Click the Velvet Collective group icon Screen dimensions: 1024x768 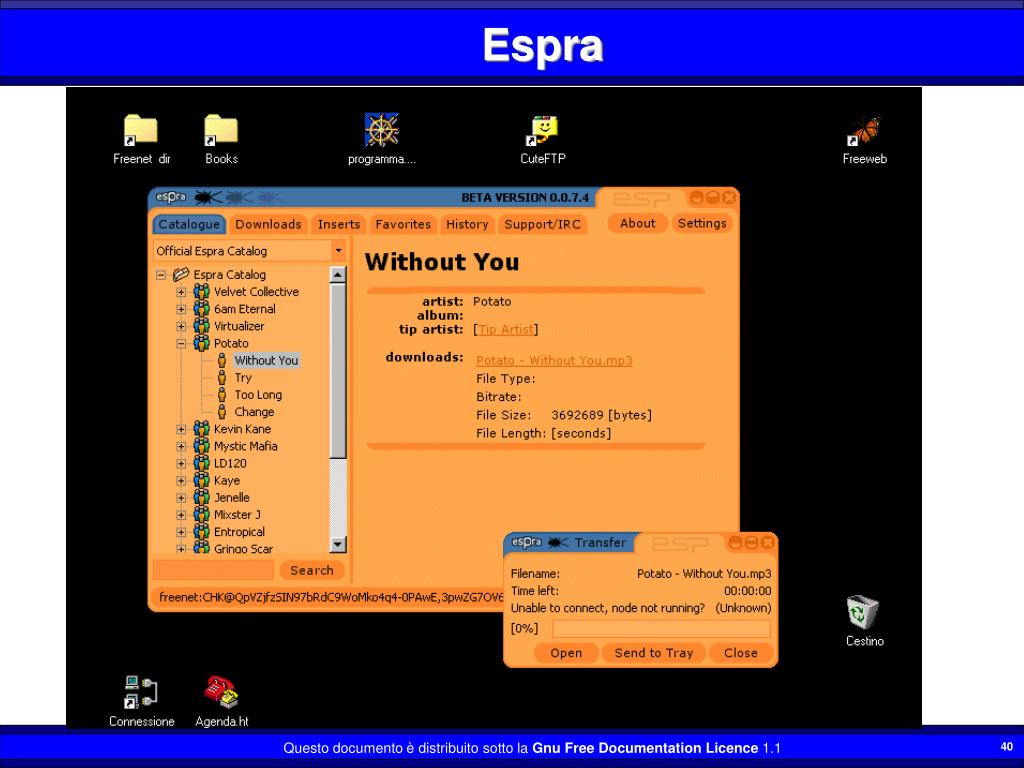coord(202,291)
